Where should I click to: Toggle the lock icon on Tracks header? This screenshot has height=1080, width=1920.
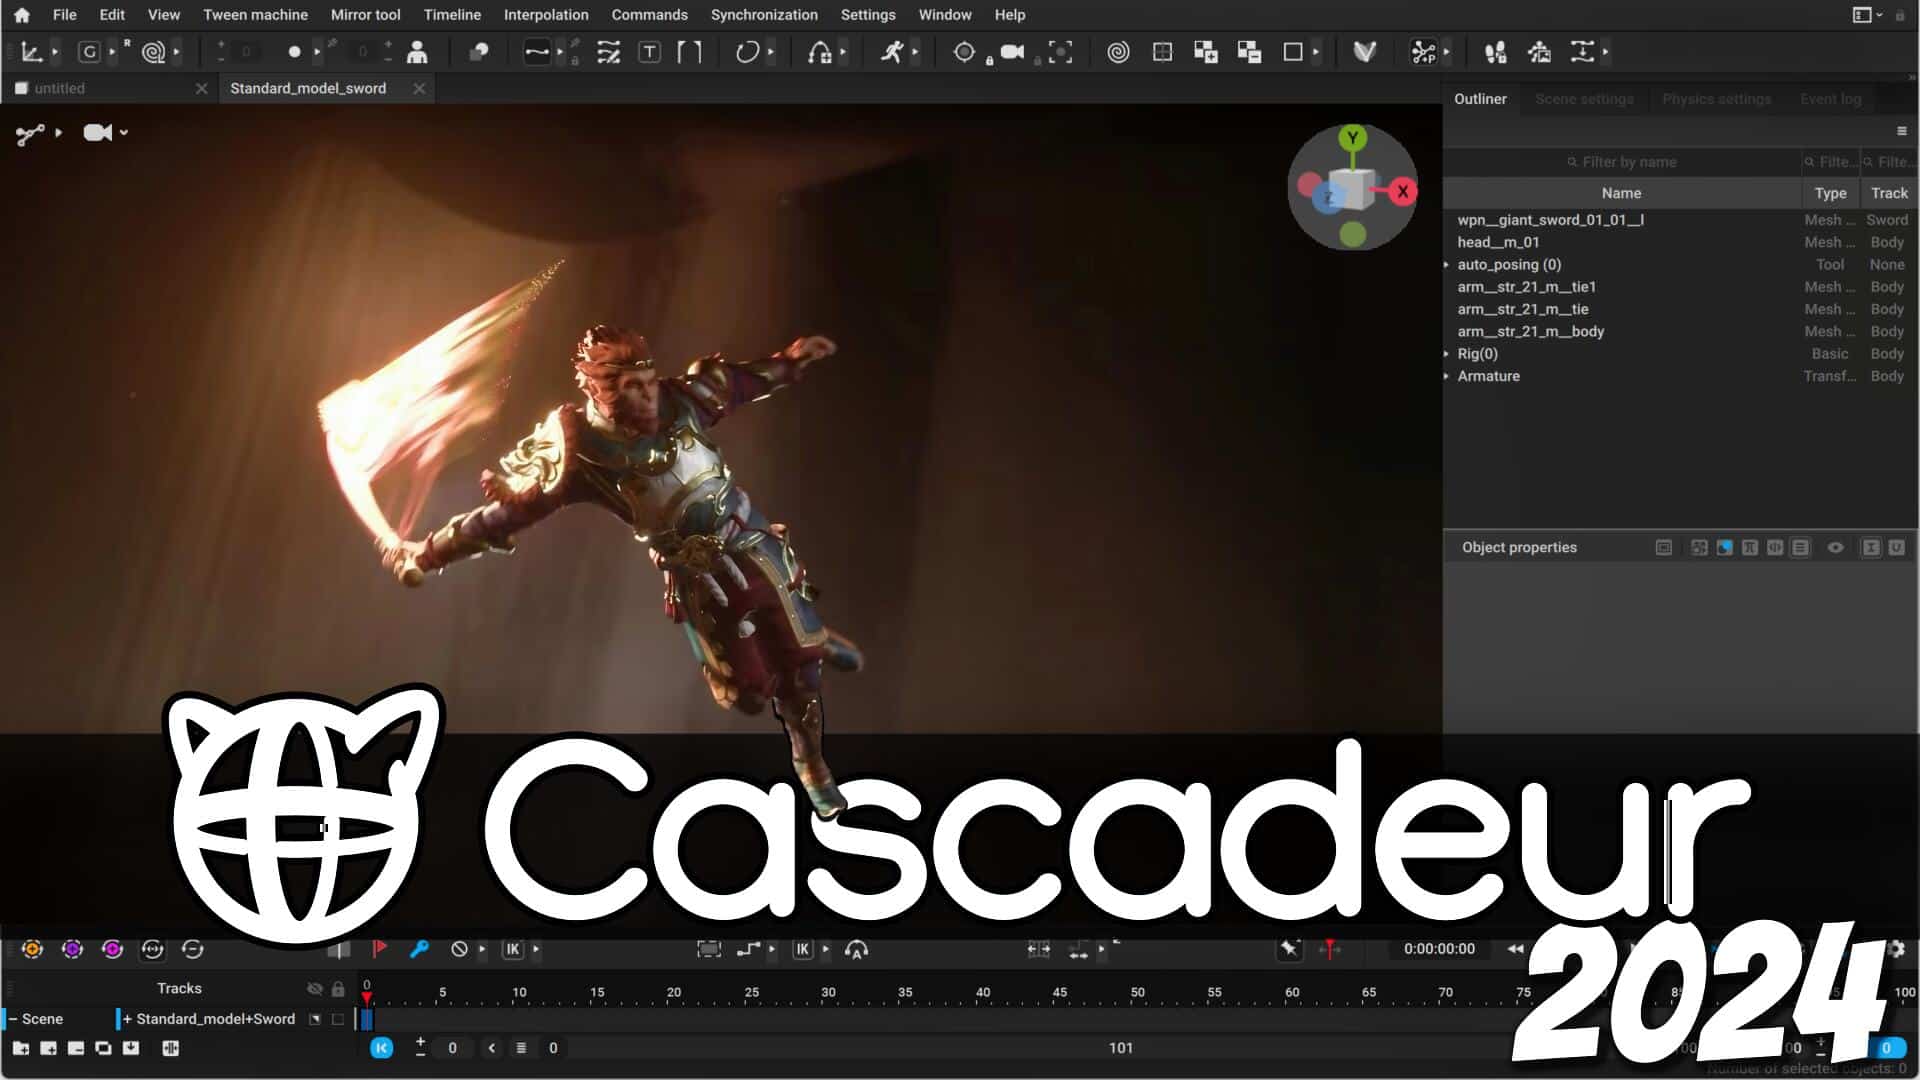(339, 988)
